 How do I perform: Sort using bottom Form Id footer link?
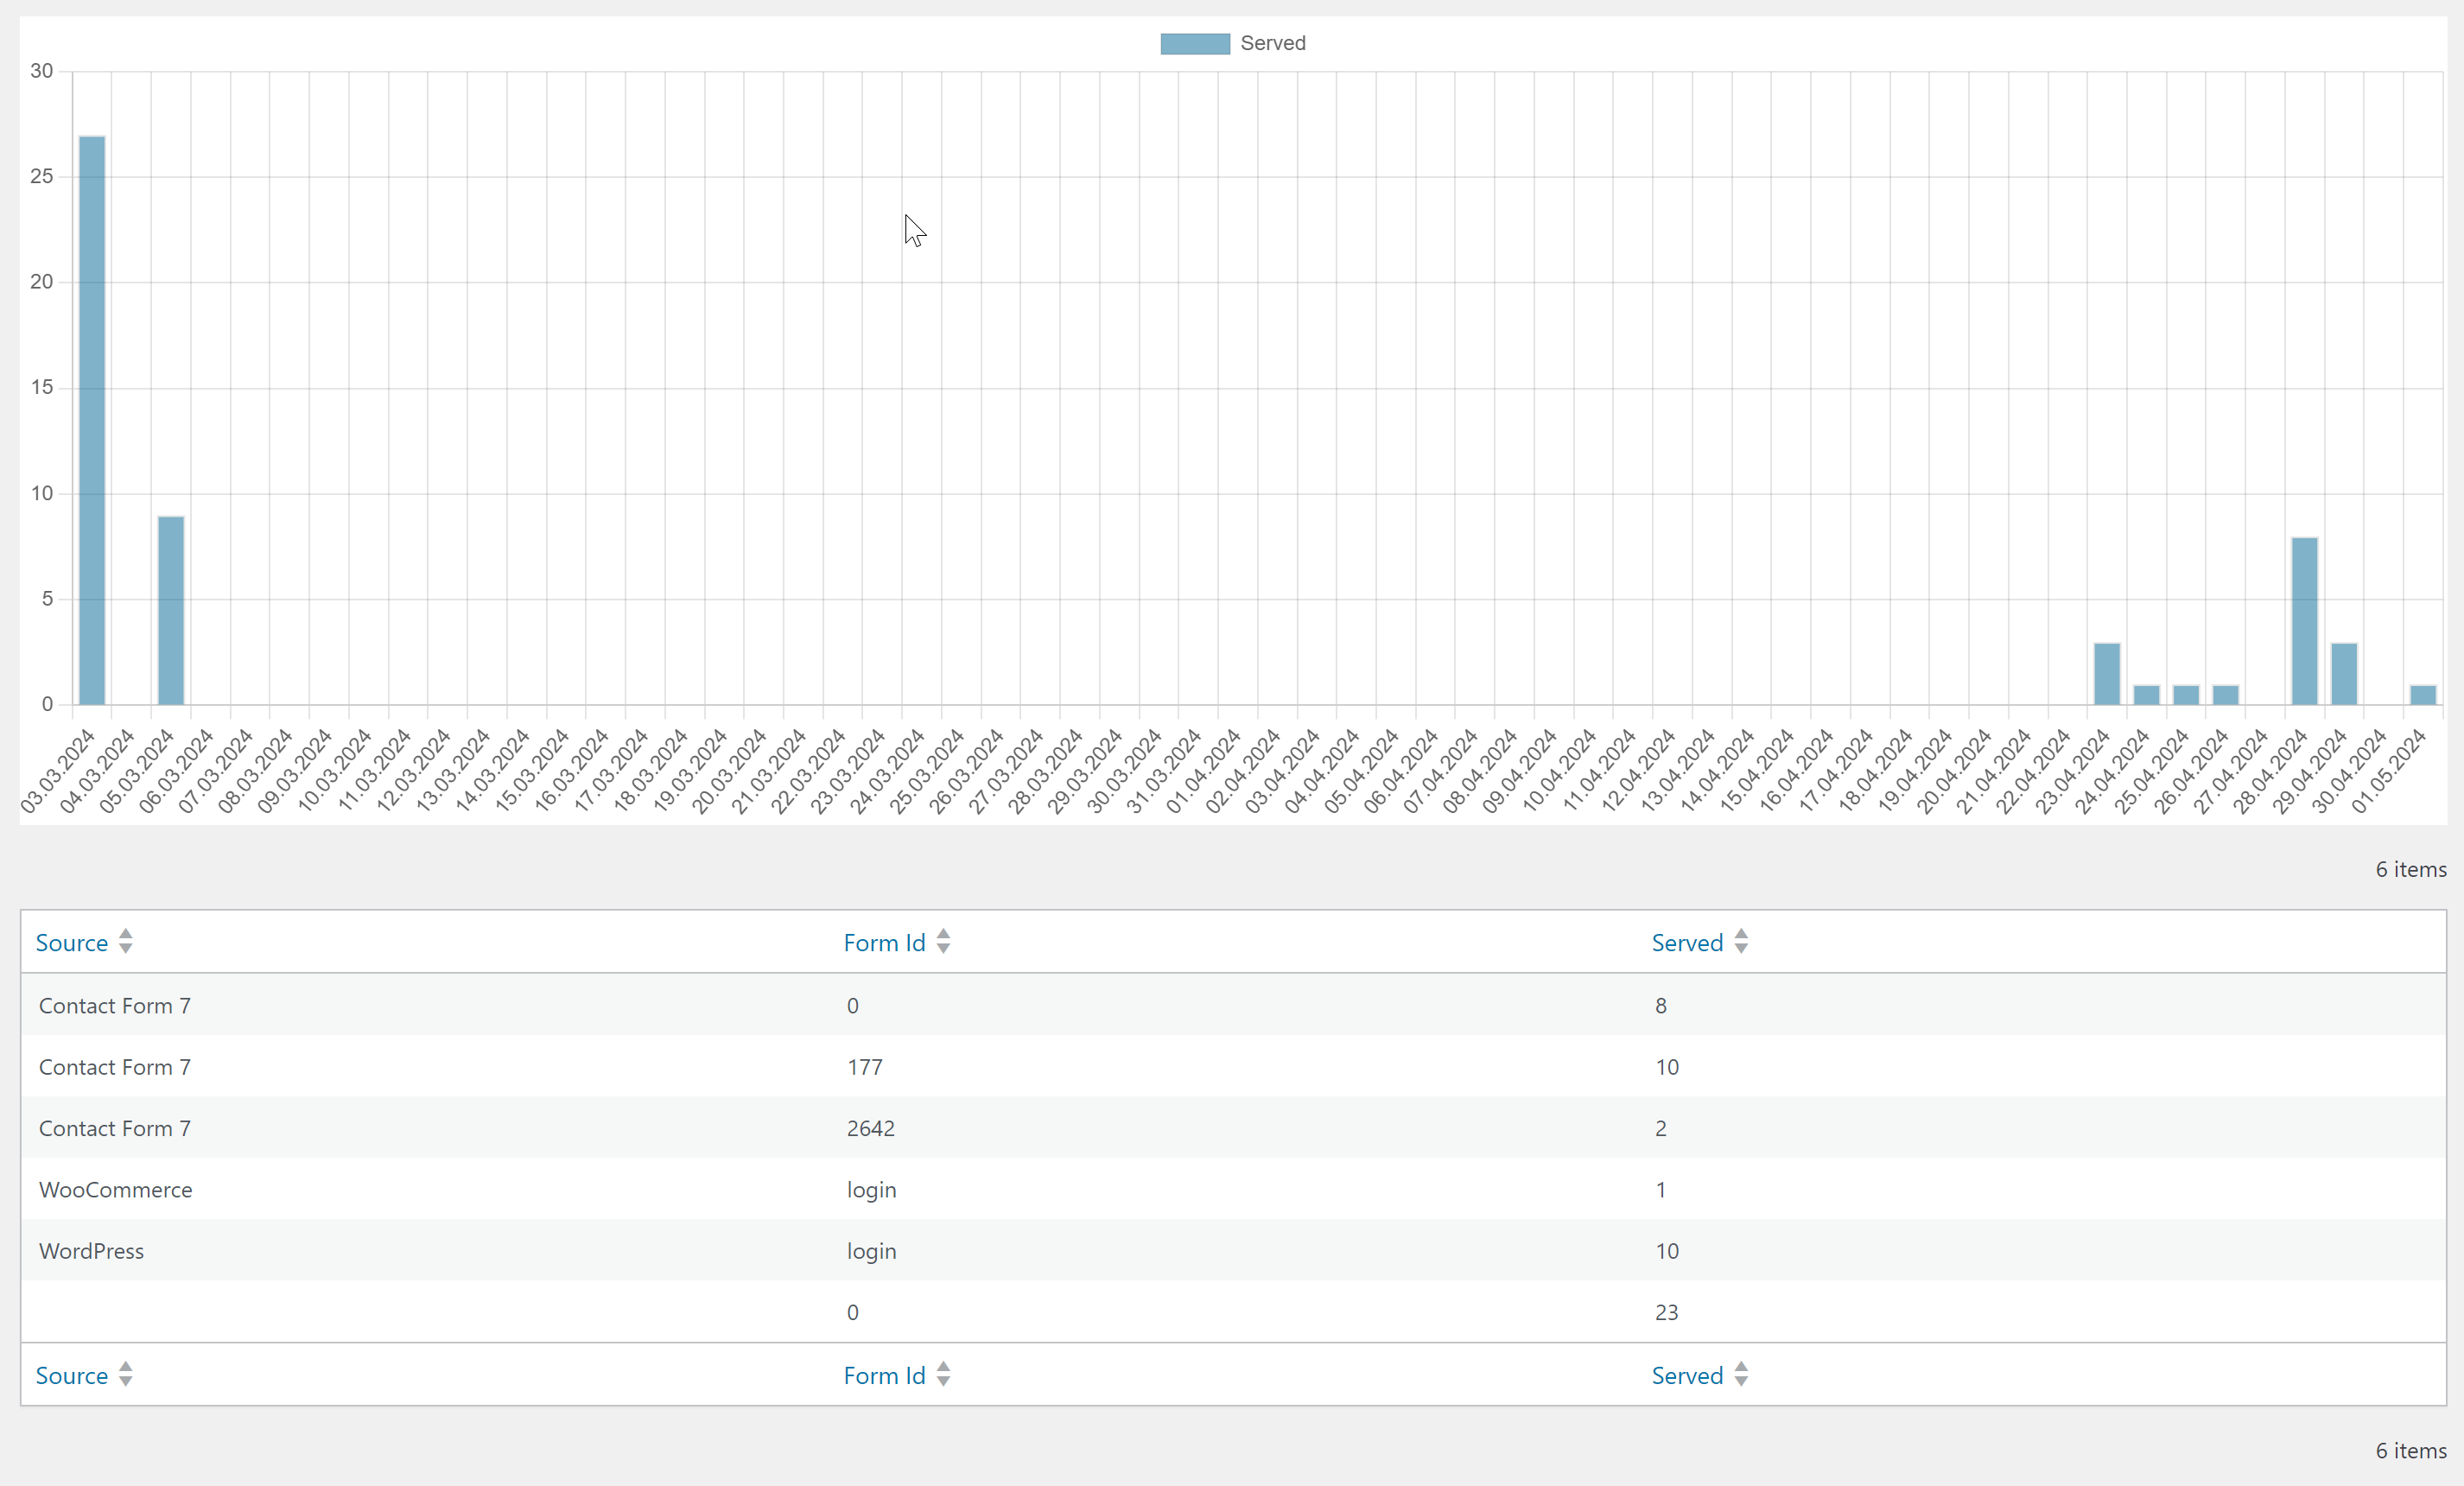tap(884, 1376)
